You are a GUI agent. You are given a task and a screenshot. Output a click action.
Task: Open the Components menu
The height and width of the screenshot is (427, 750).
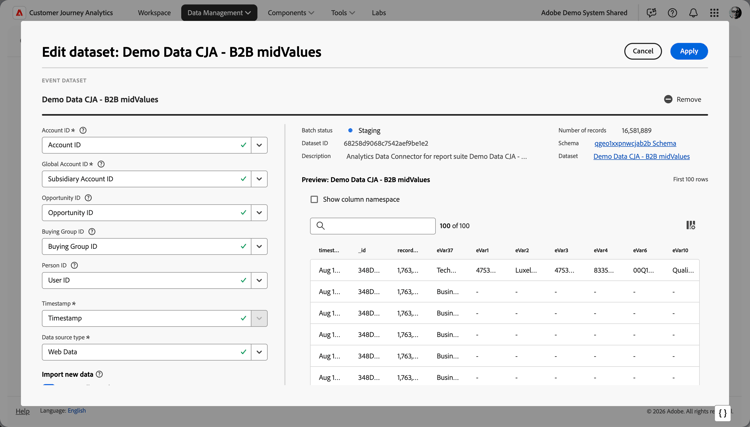pos(291,13)
